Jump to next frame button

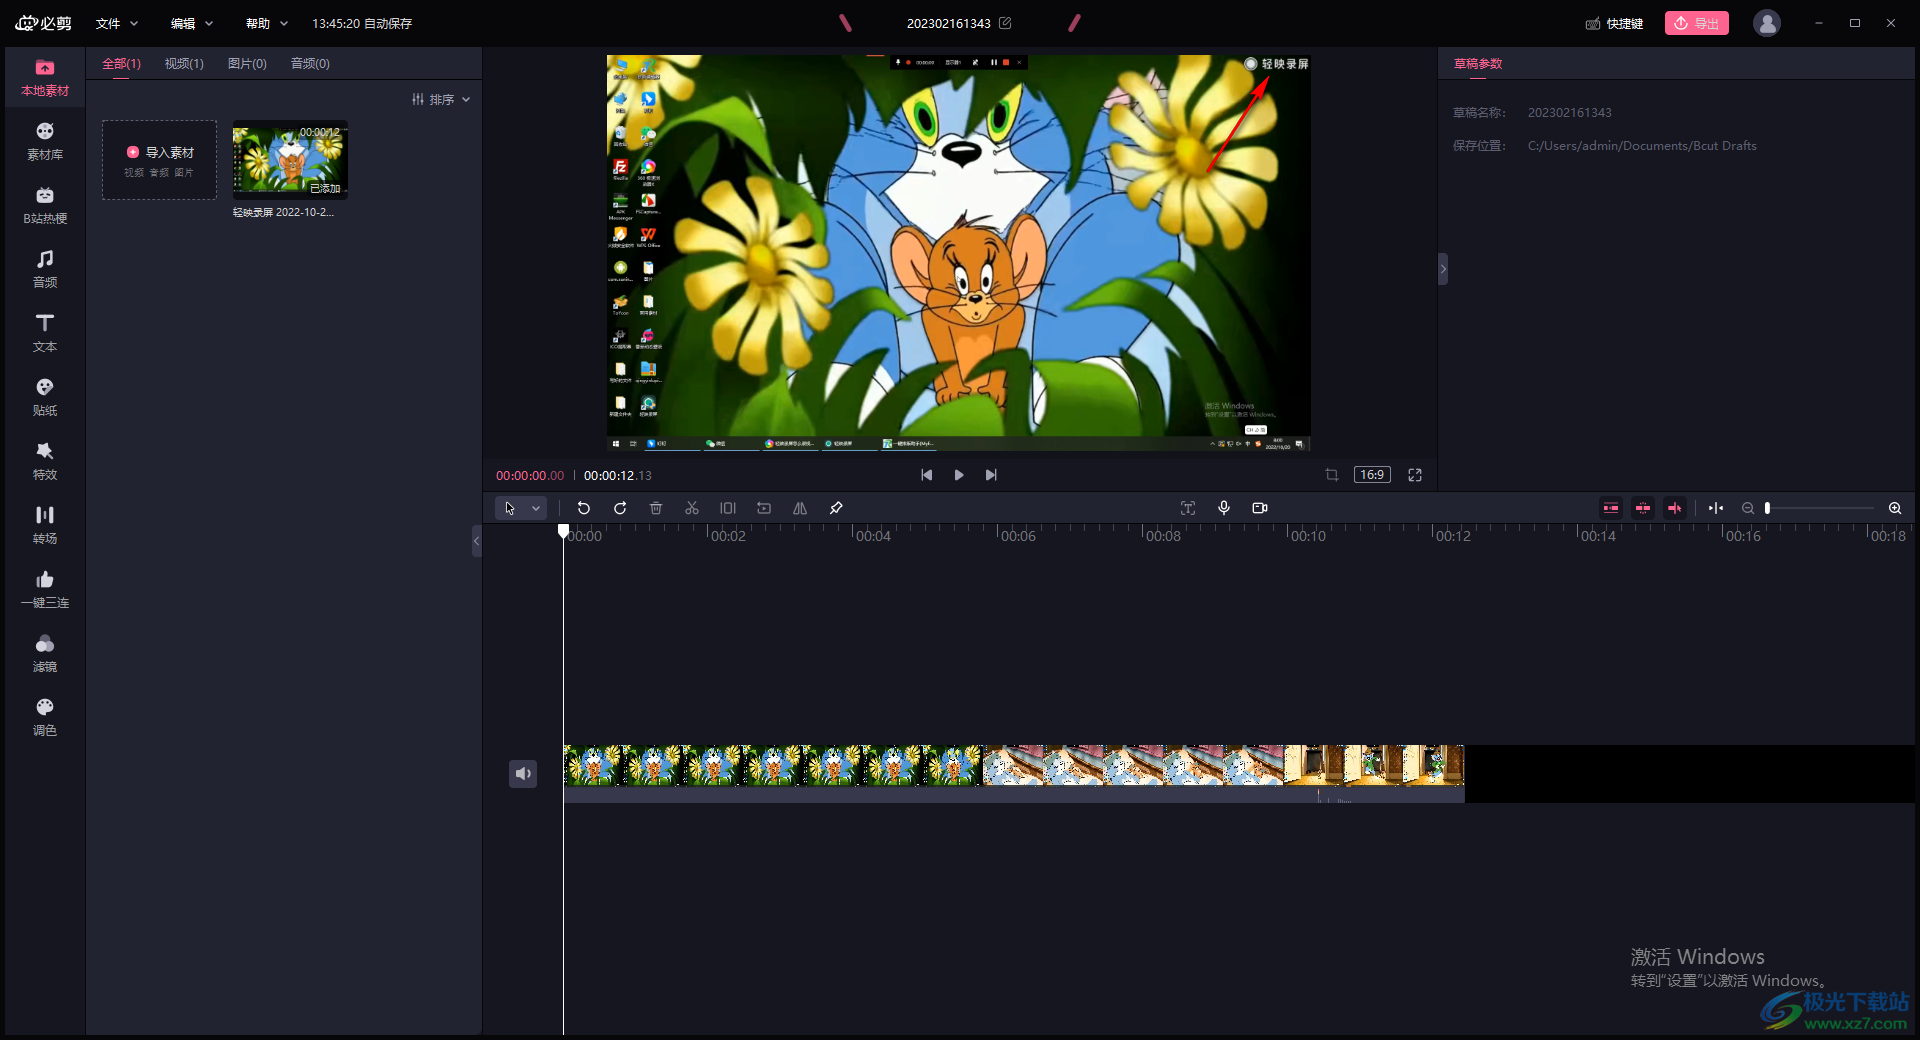tap(991, 475)
